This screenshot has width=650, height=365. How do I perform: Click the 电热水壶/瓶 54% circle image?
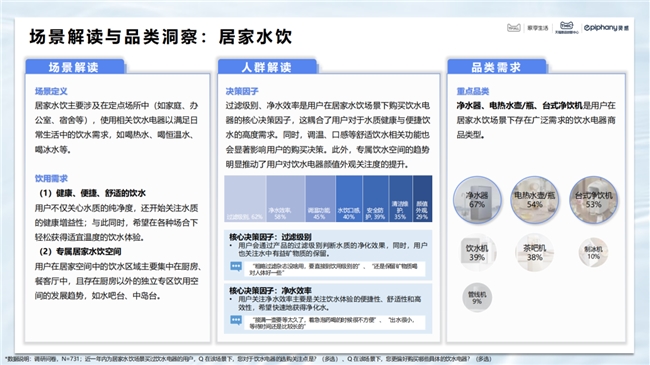click(535, 200)
